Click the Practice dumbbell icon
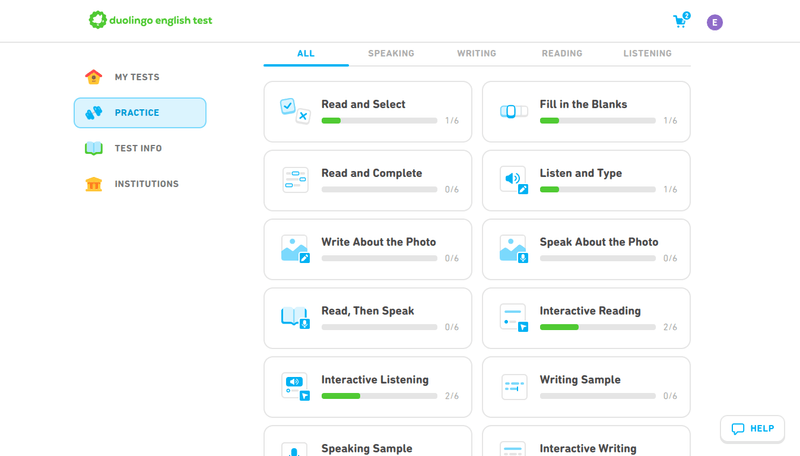800x456 pixels. pyautogui.click(x=93, y=113)
